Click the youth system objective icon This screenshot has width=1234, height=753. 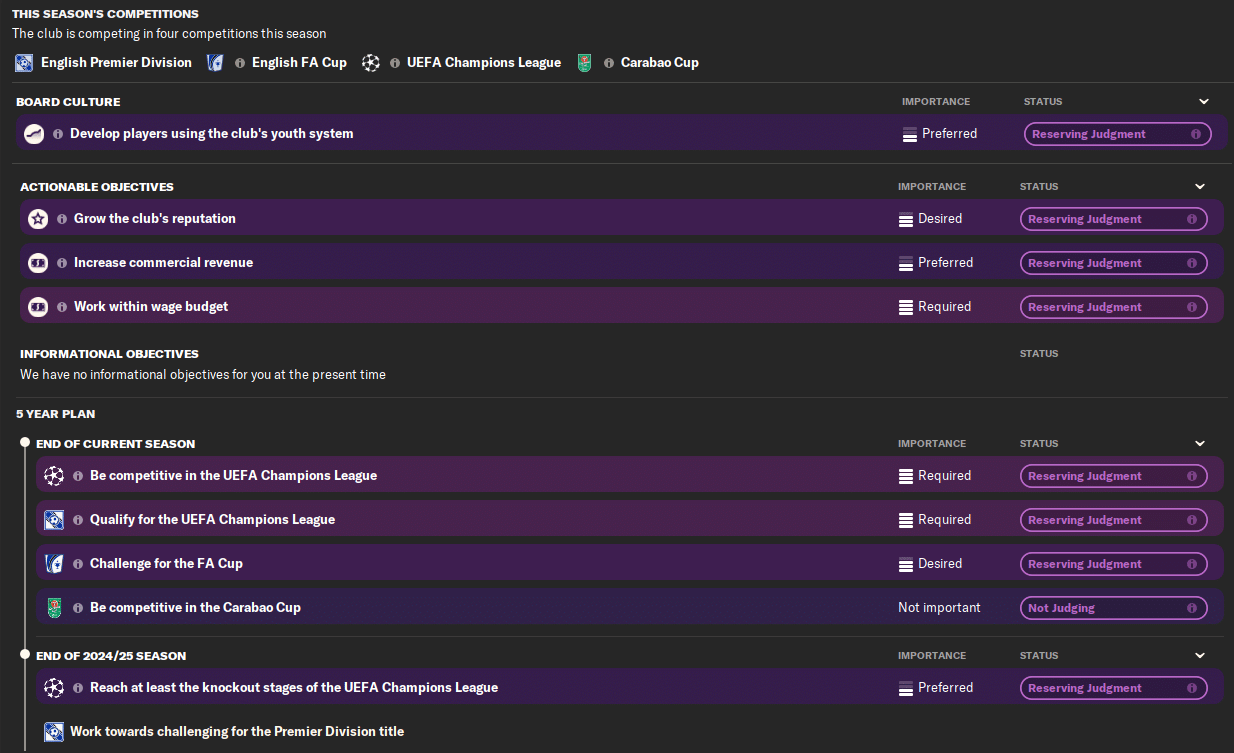[34, 134]
